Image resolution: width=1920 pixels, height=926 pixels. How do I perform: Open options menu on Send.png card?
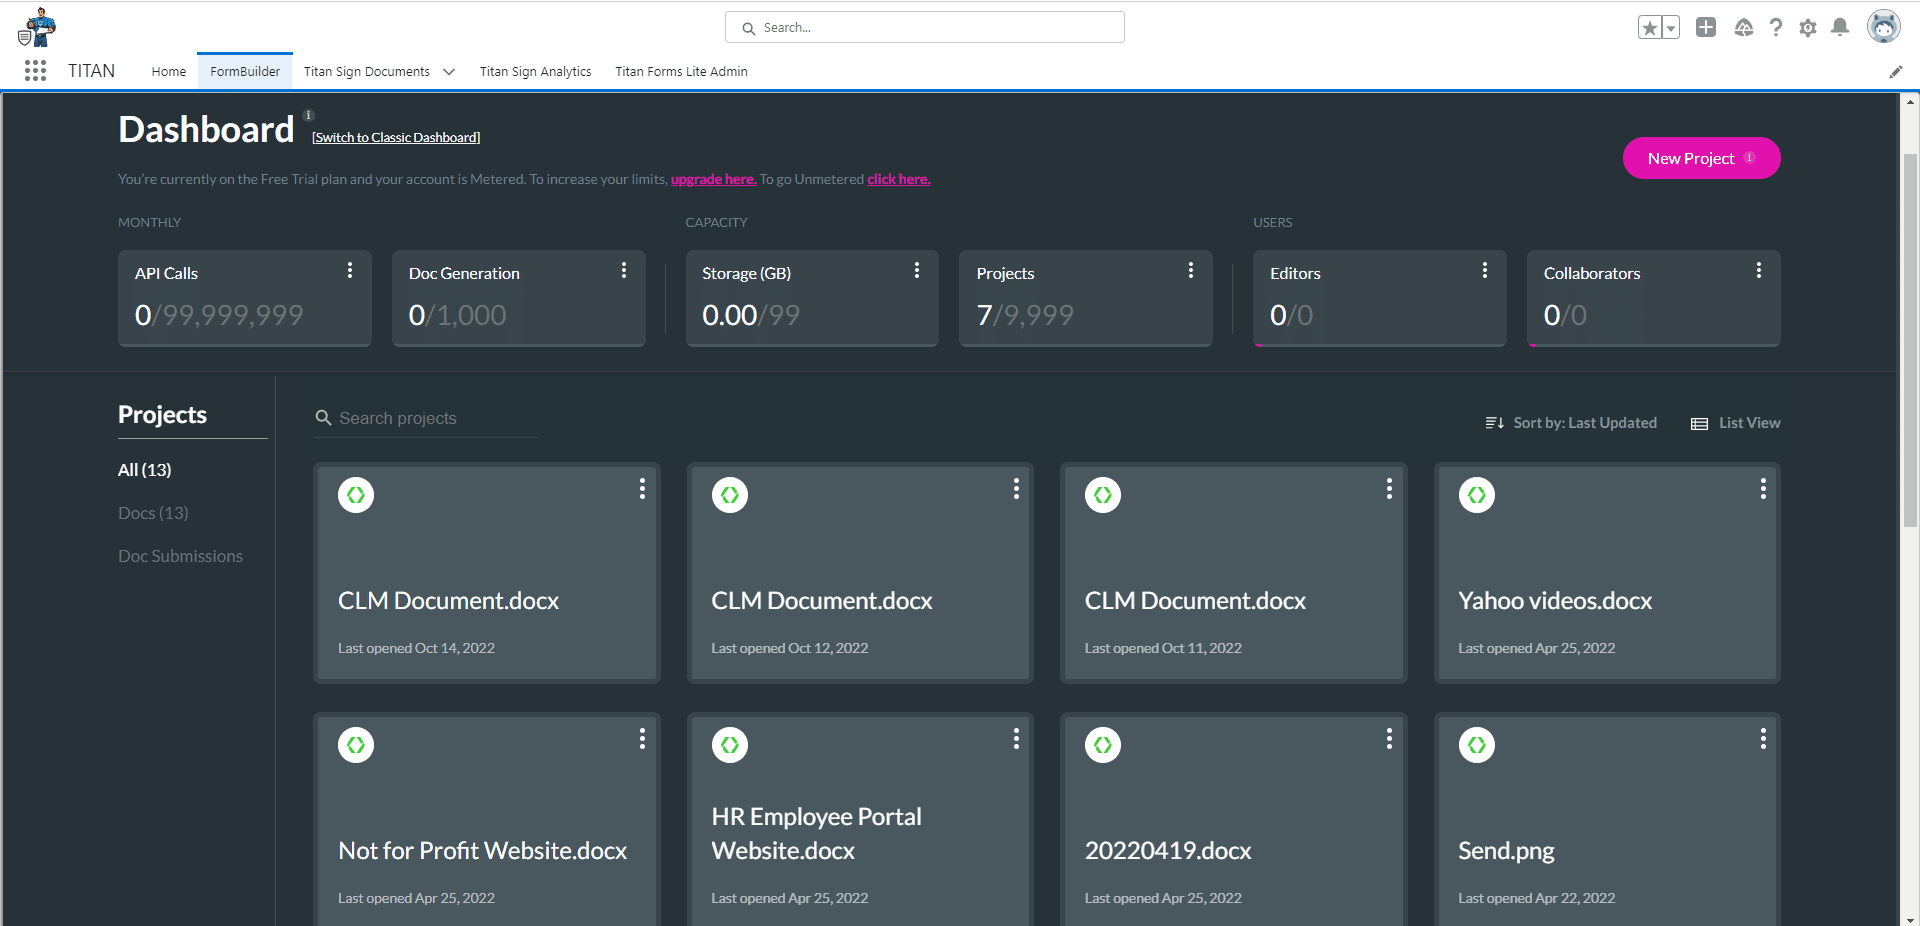coord(1763,739)
